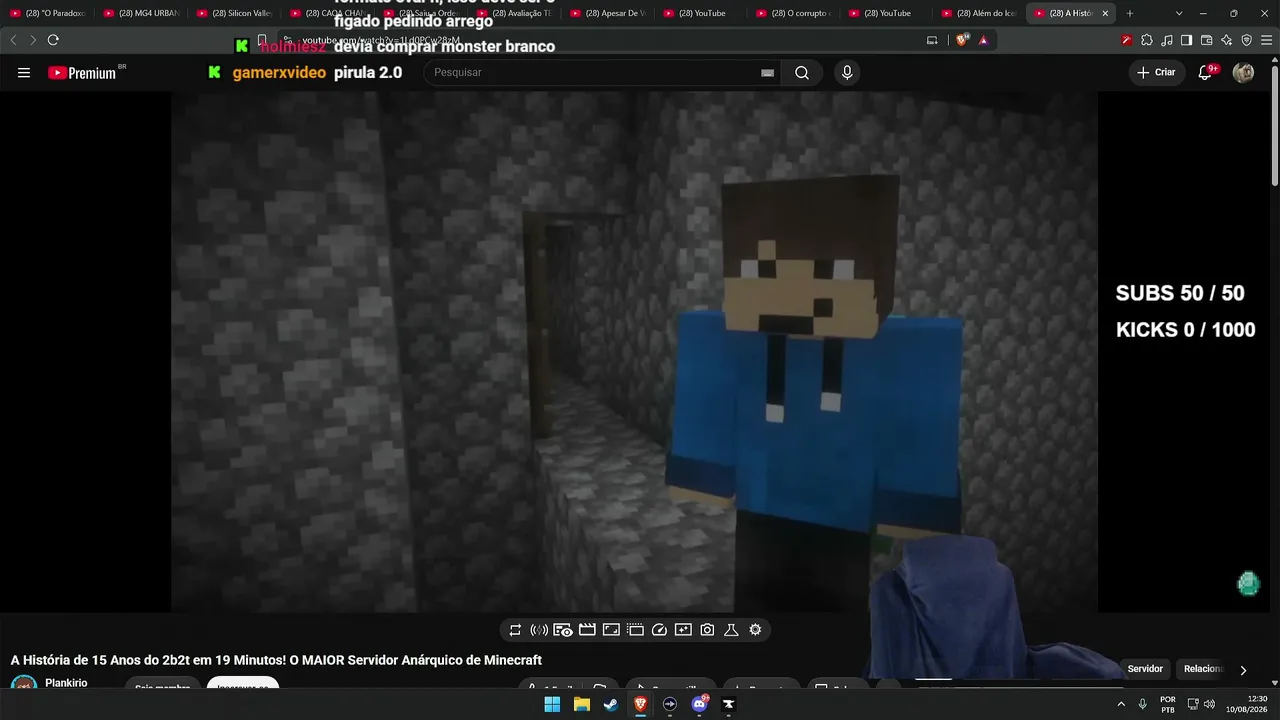The image size is (1280, 720).
Task: Go back in browser history
Action: [13, 40]
